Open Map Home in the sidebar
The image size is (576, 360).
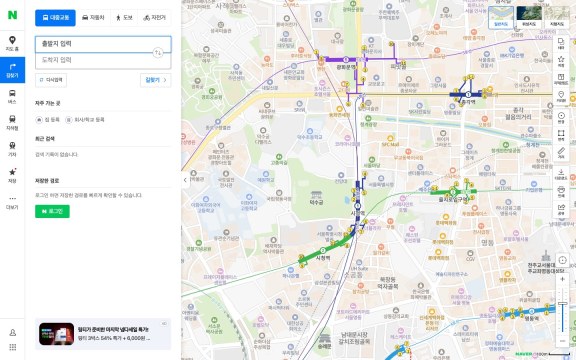pos(12,43)
